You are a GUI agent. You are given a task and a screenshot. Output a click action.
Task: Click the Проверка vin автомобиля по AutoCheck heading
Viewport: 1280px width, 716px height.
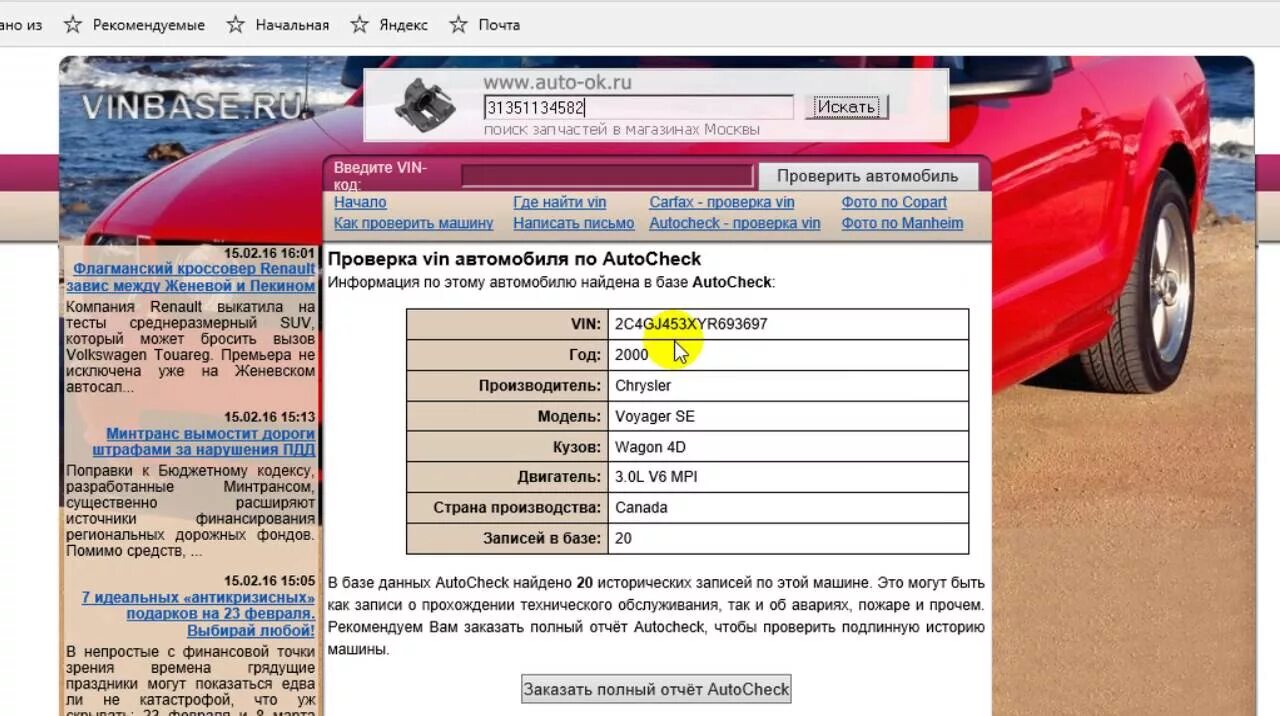(515, 259)
